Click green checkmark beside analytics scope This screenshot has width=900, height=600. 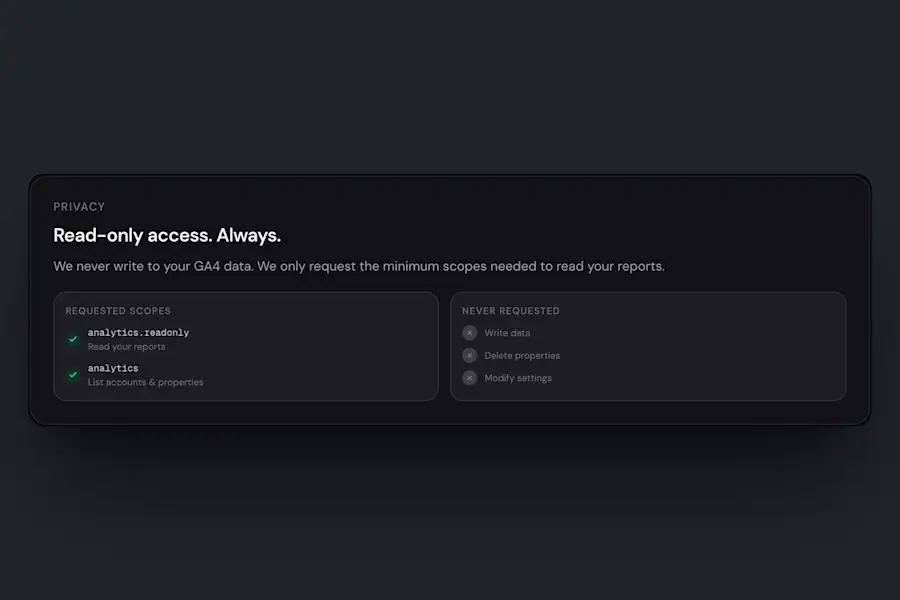tap(73, 375)
